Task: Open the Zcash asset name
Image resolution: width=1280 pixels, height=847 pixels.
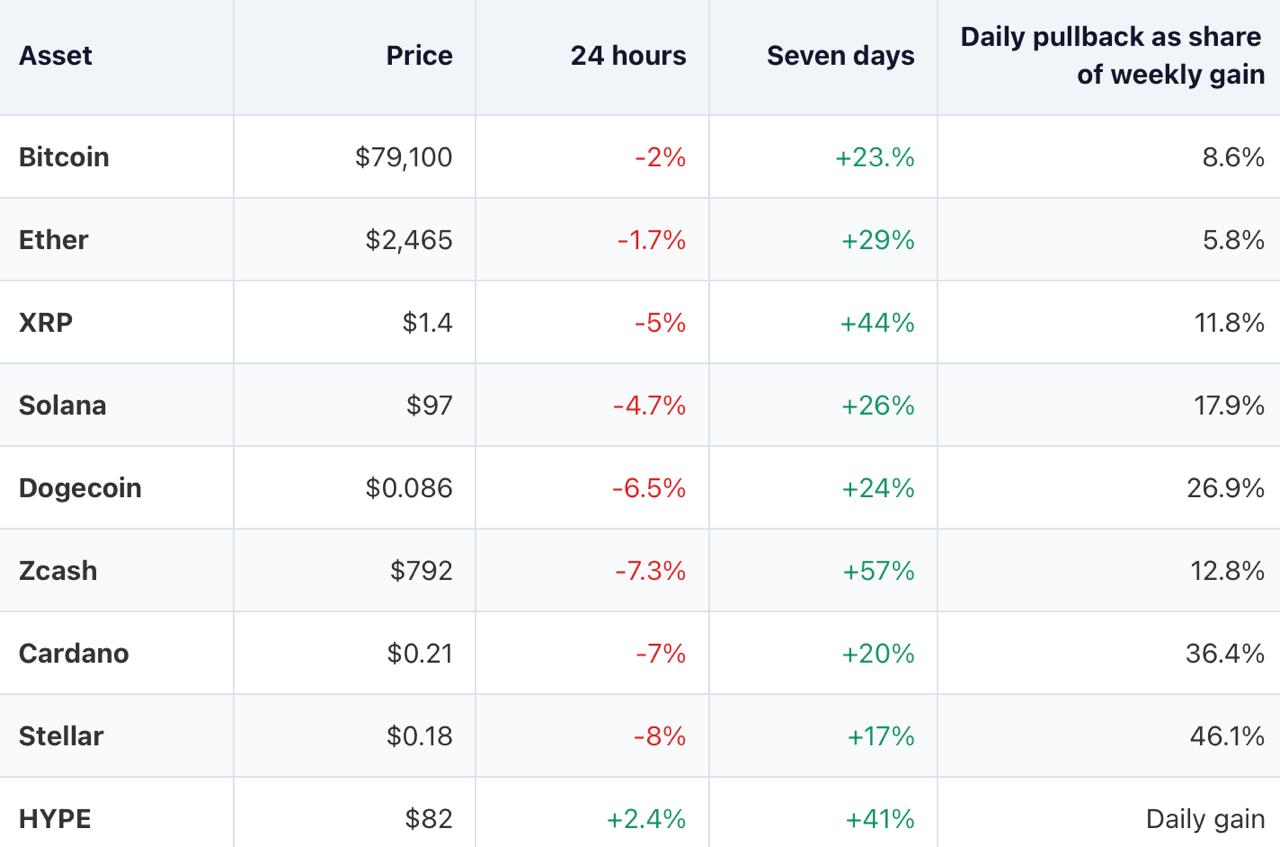Action: tap(58, 571)
